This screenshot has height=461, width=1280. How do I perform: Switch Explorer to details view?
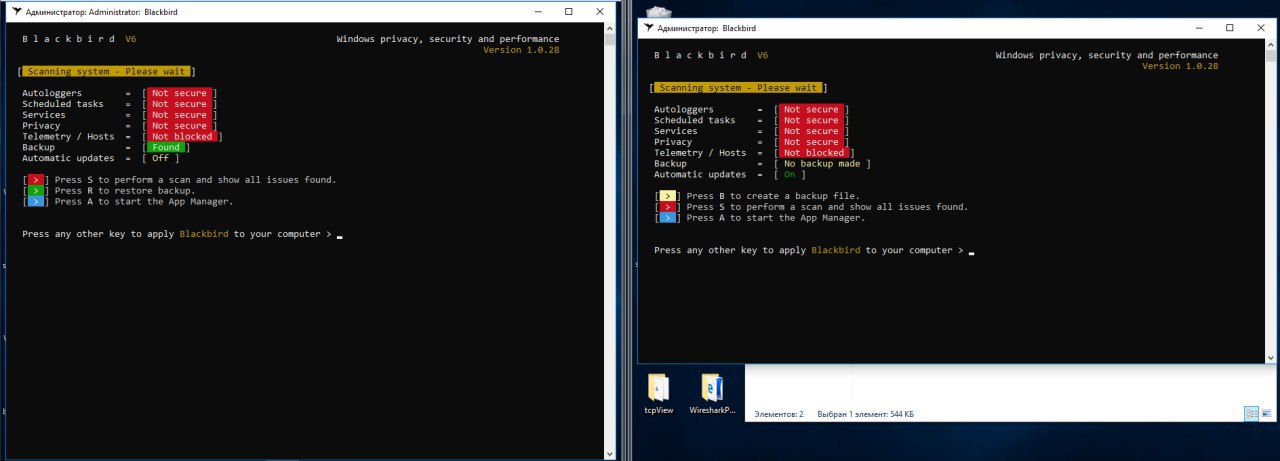point(1251,414)
